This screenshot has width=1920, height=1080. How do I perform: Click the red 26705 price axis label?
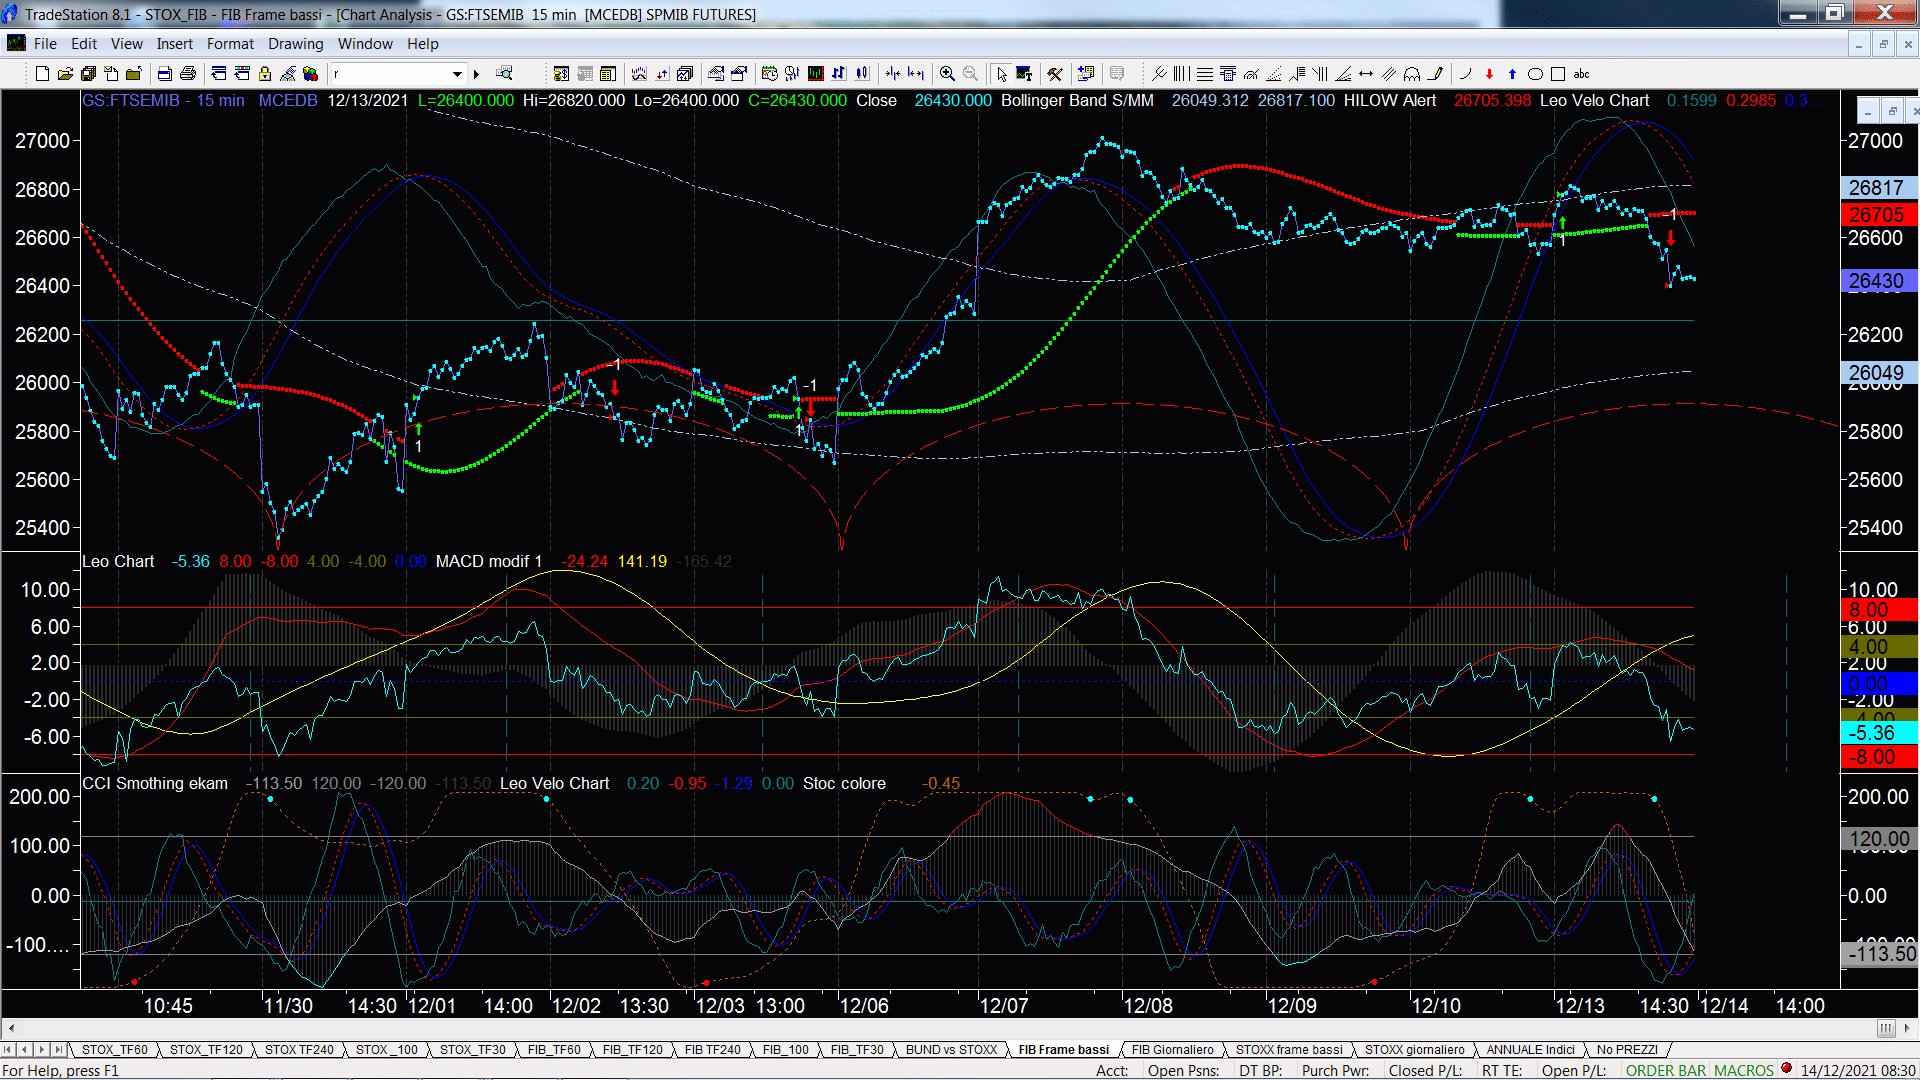(1877, 214)
